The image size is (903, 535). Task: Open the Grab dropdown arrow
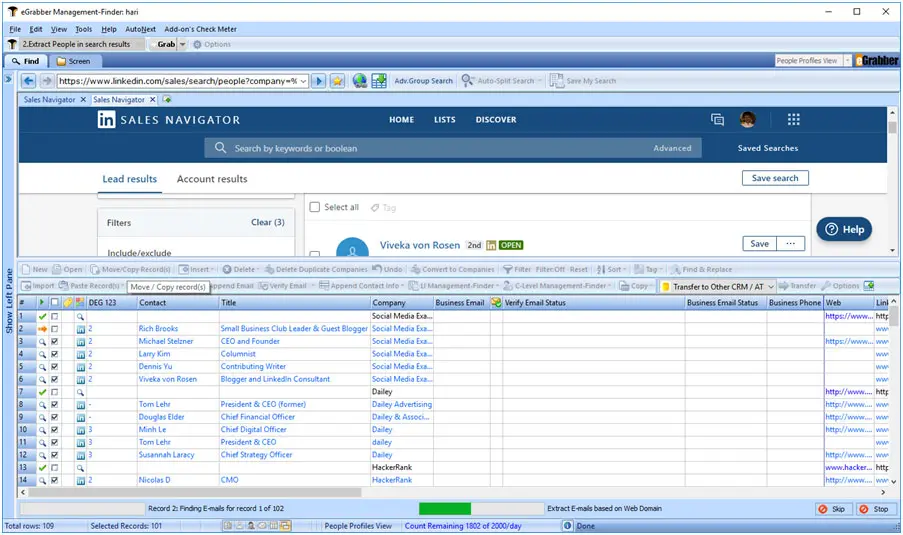[183, 44]
